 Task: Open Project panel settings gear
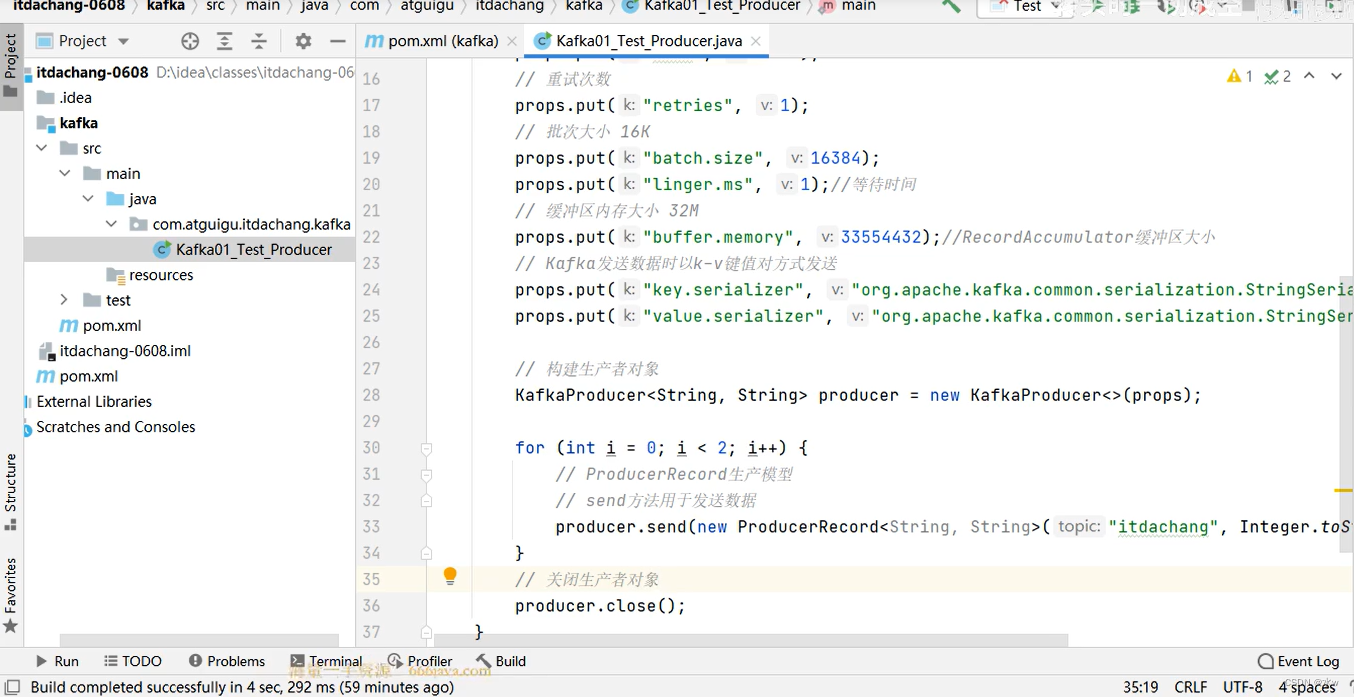click(x=304, y=41)
